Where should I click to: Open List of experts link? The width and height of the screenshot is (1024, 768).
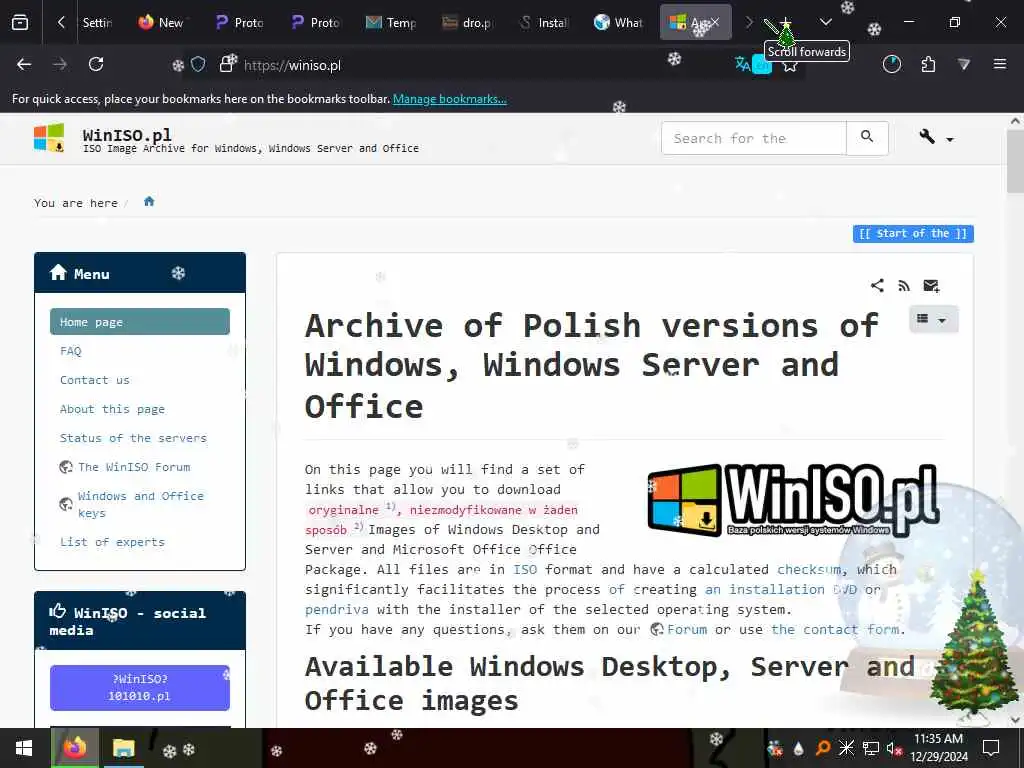tap(112, 542)
